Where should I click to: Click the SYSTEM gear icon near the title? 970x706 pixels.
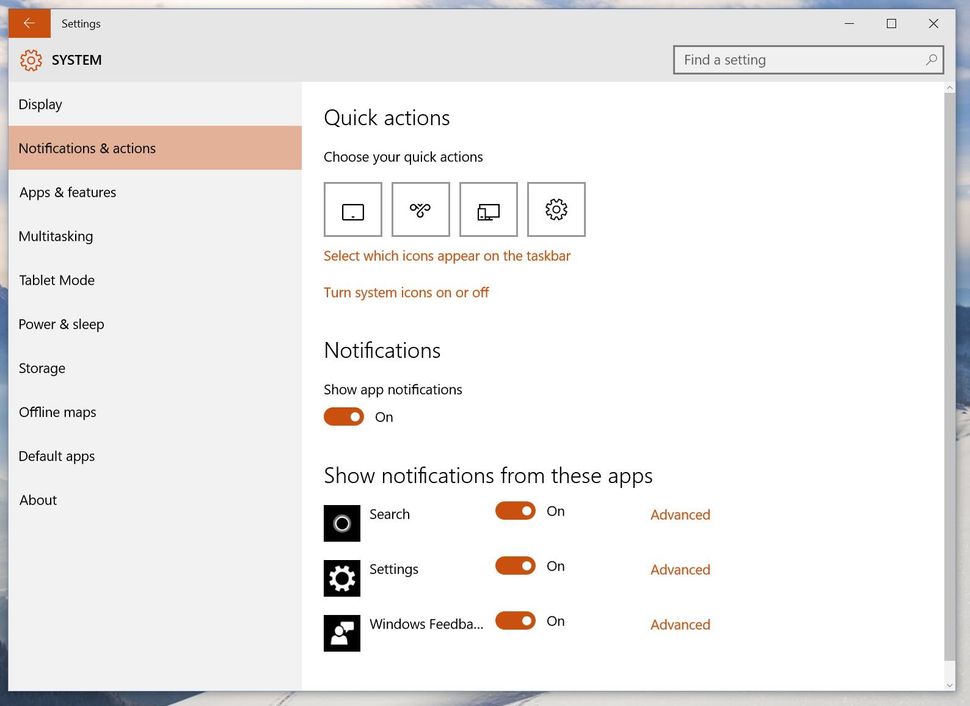(31, 60)
